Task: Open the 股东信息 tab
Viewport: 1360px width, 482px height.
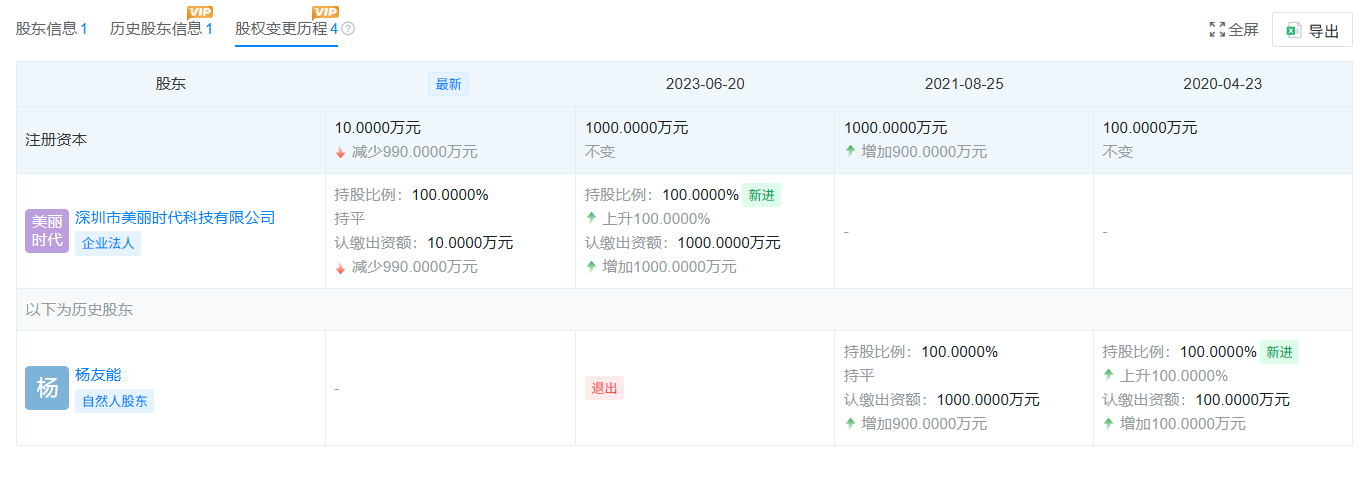Action: click(x=51, y=29)
